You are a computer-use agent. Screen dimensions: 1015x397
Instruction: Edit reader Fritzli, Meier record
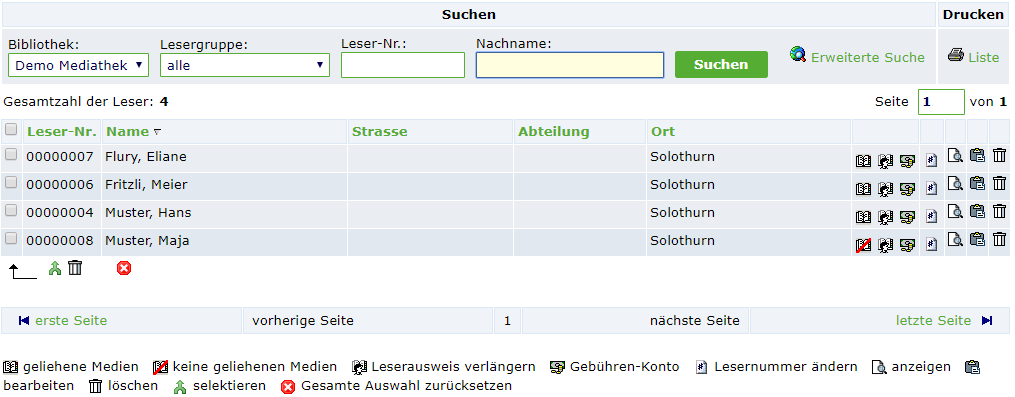pyautogui.click(x=977, y=183)
